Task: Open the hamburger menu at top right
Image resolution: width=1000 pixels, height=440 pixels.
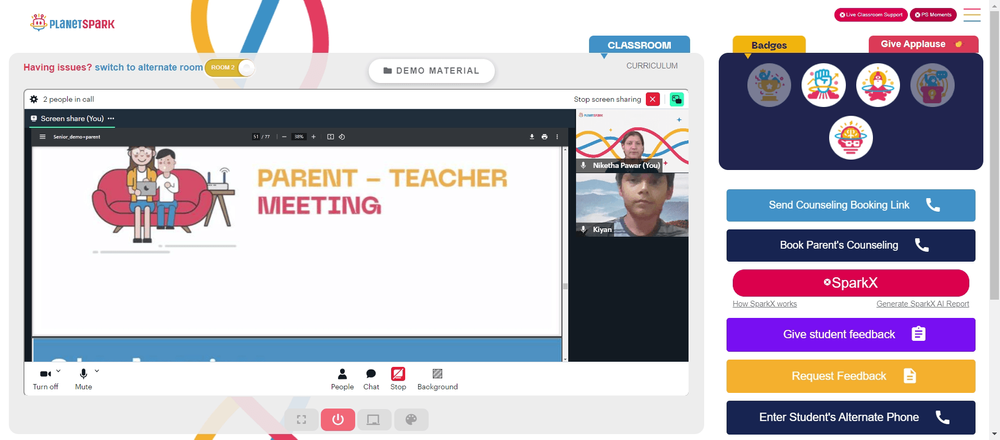Action: (972, 15)
